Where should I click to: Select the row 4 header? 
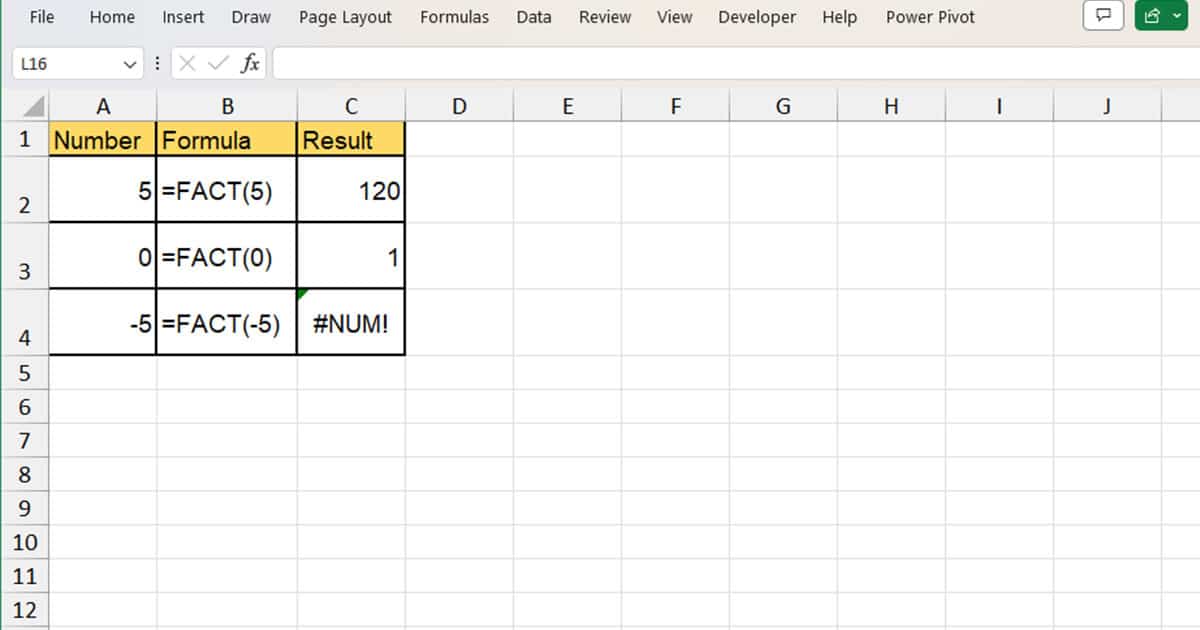(26, 322)
